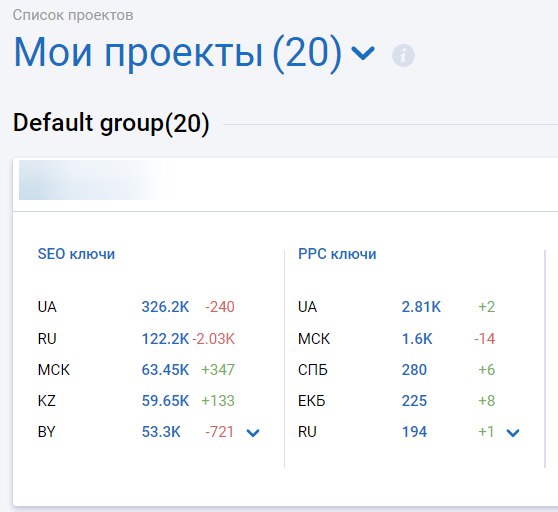
Task: Click the Мои проекты (20) heading
Action: click(177, 53)
